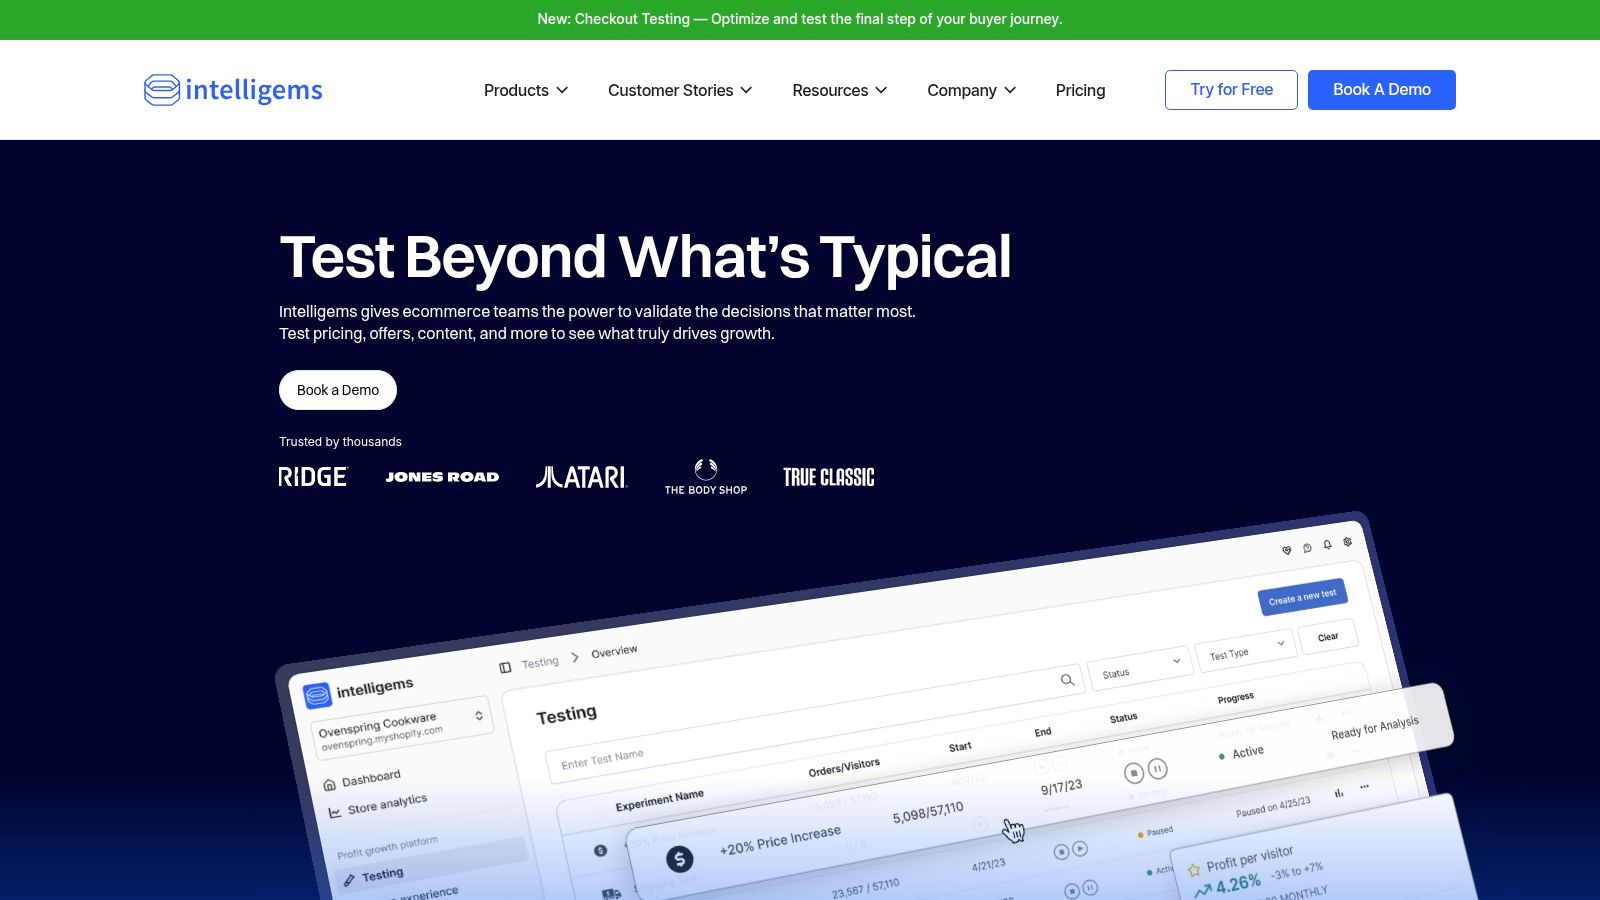The image size is (1600, 900).
Task: Open results via the bar chart icon
Action: (1339, 790)
